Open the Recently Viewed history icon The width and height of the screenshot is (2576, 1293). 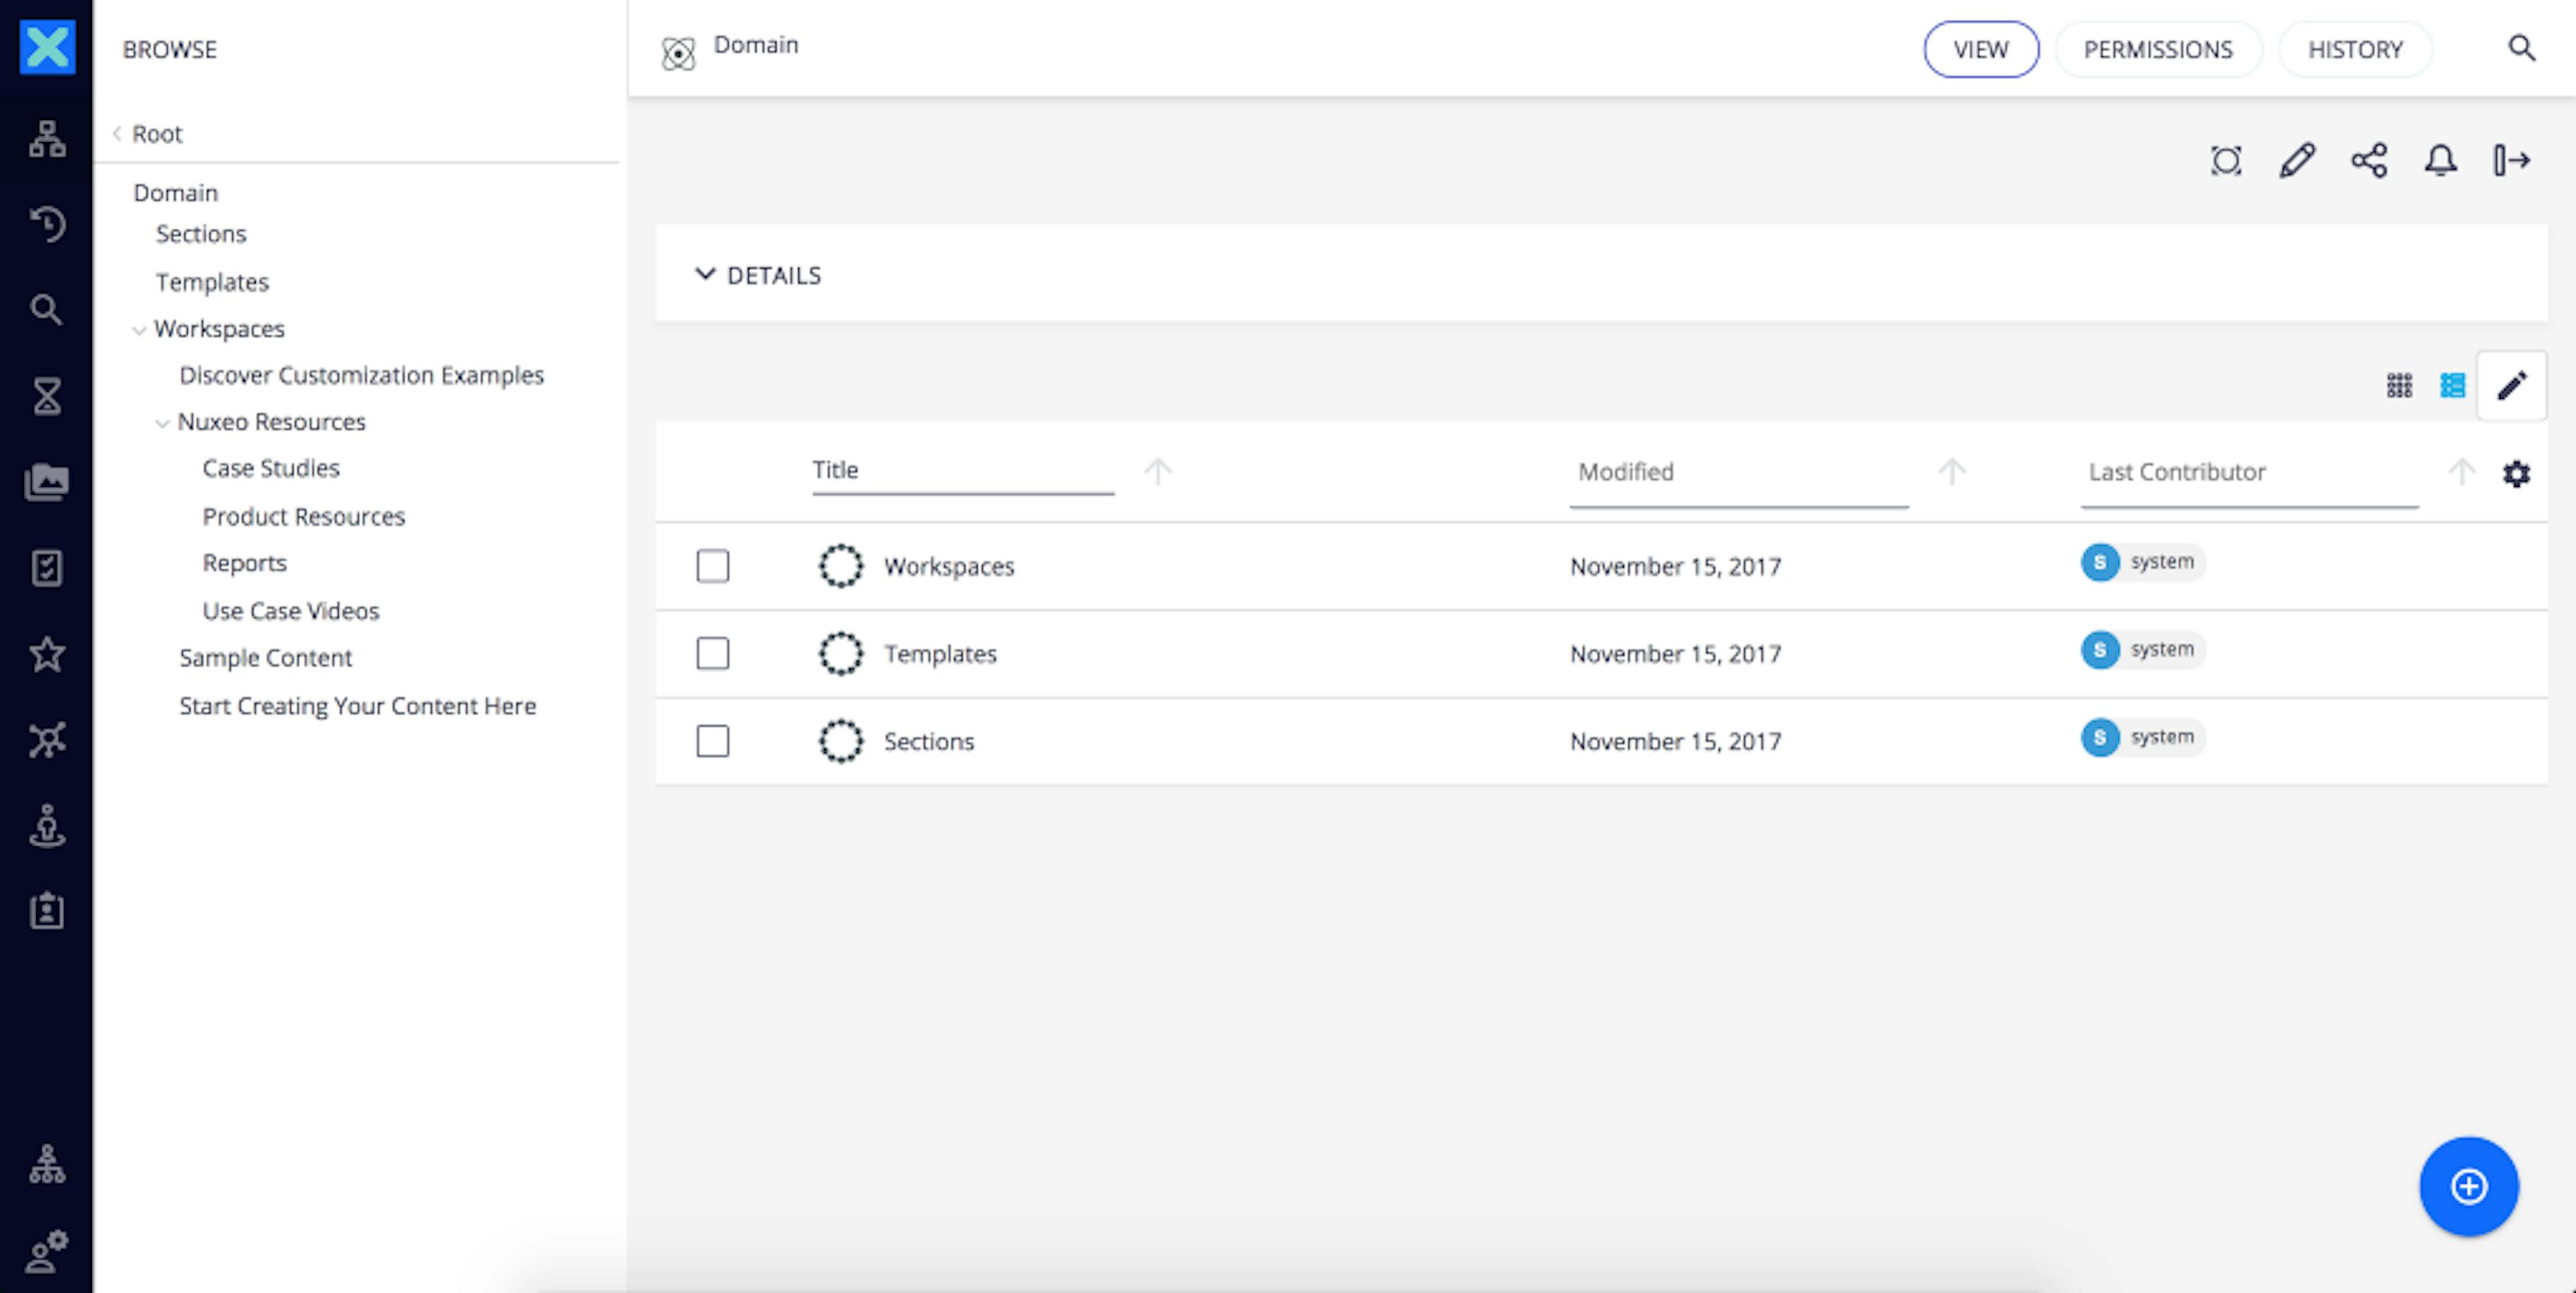click(47, 224)
